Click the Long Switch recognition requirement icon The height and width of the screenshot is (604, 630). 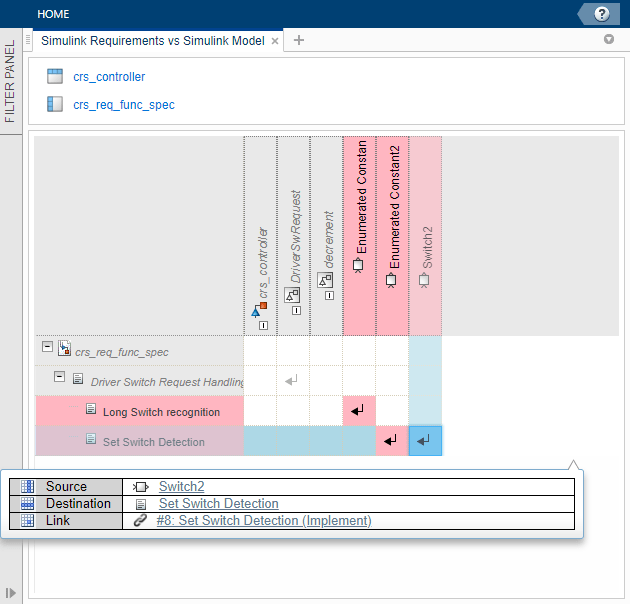91,409
